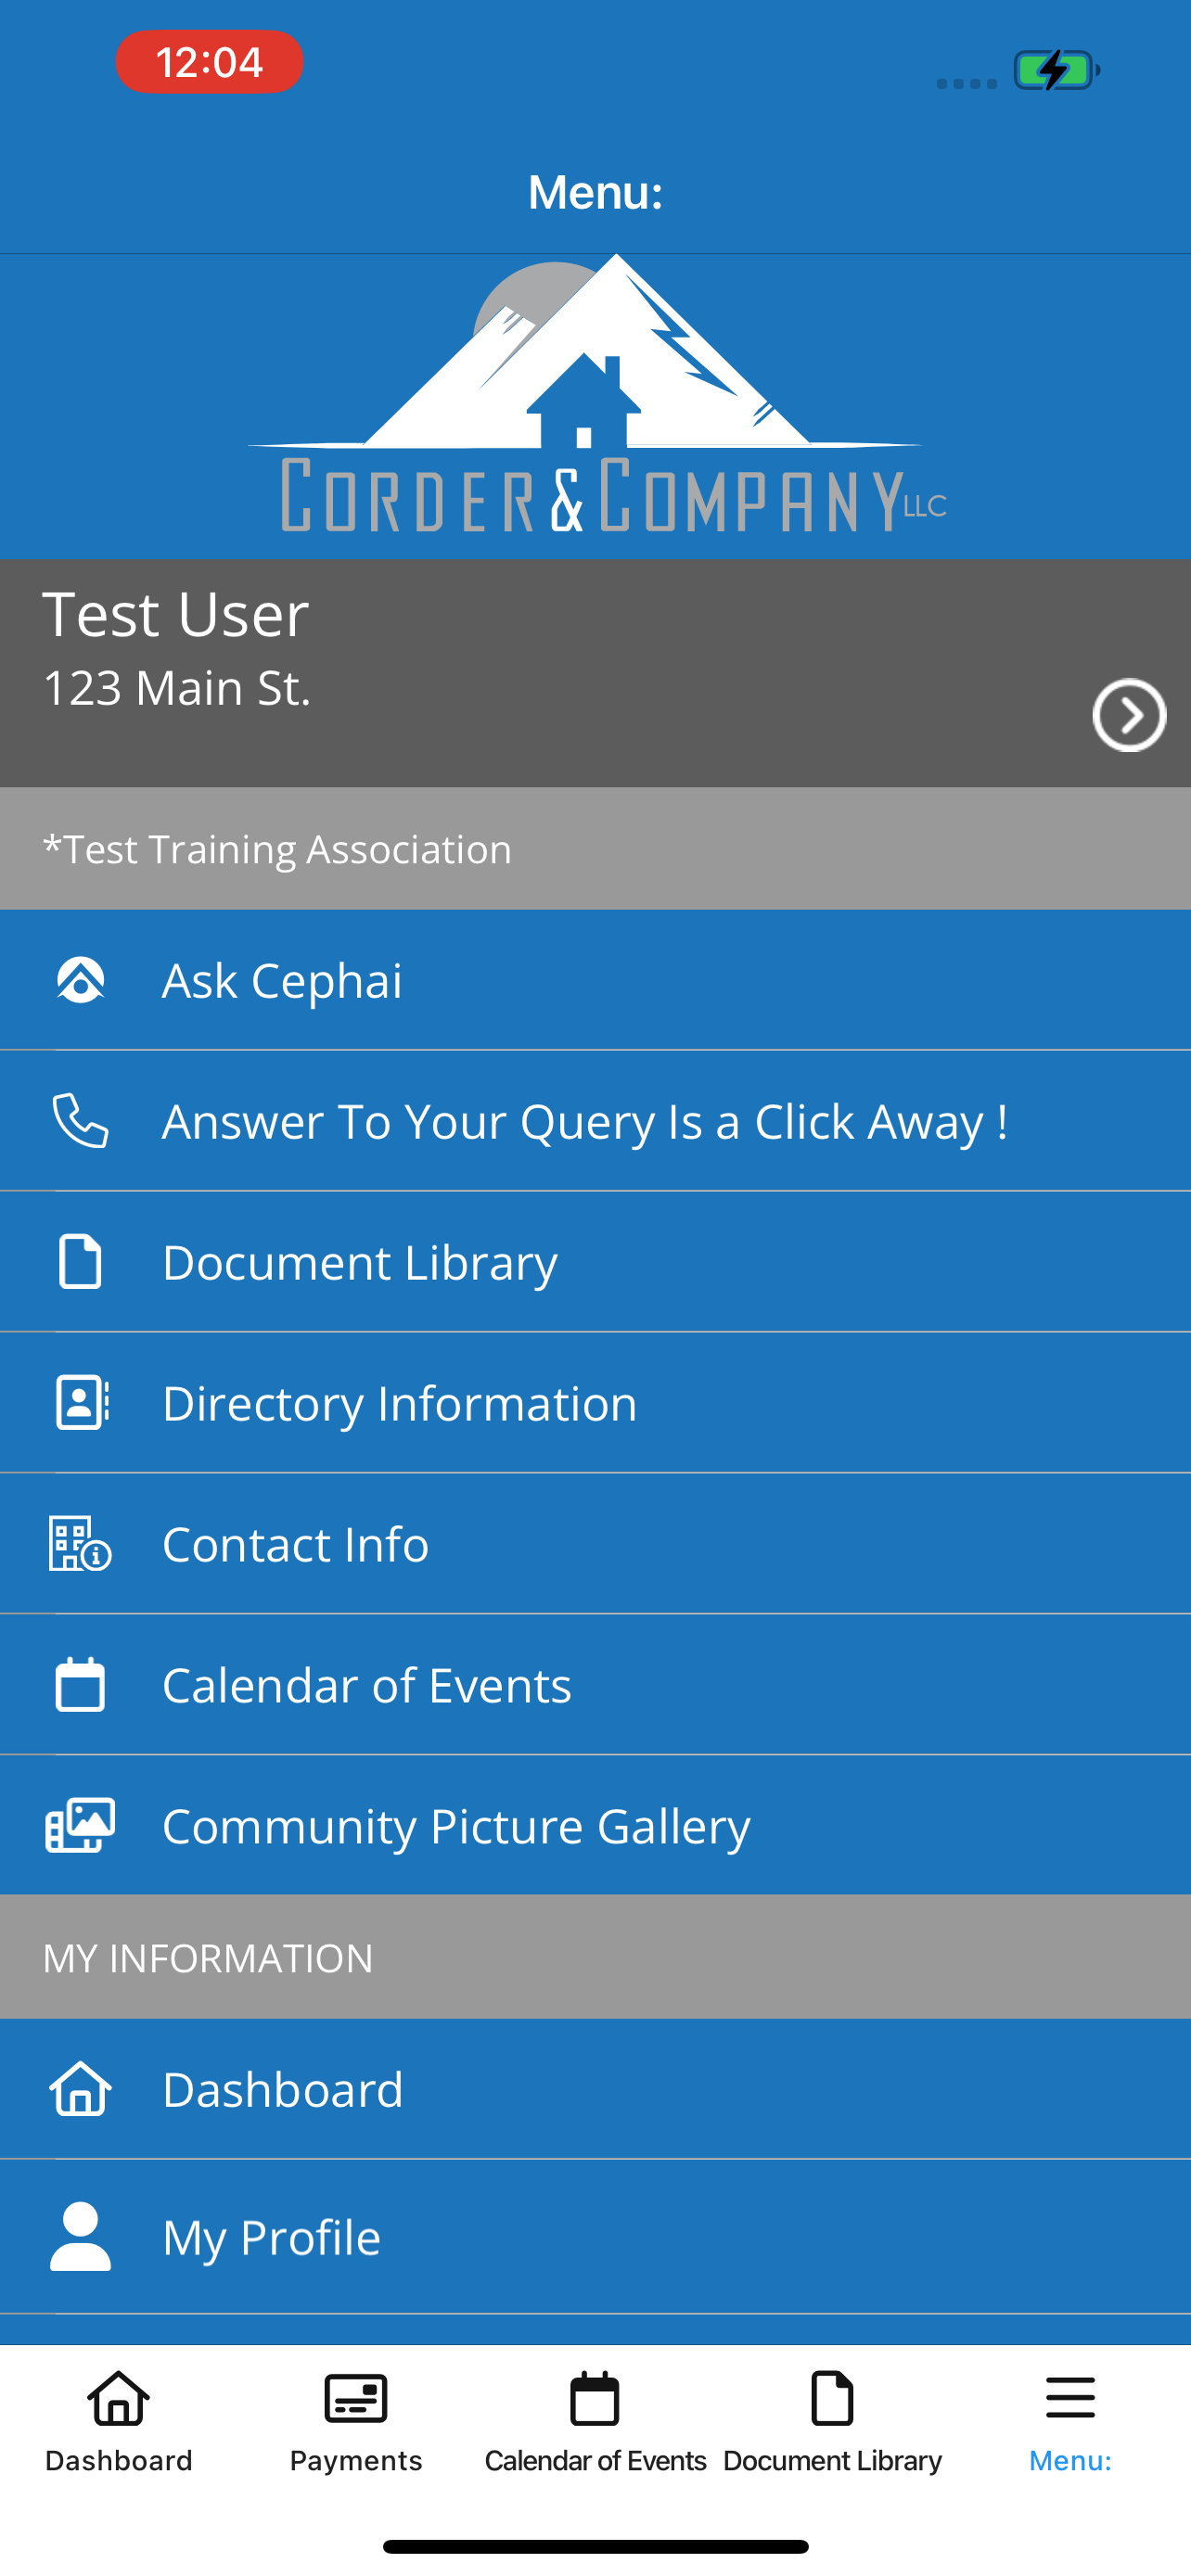Open Directory Information menu item
1191x2576 pixels.
pyautogui.click(x=595, y=1402)
